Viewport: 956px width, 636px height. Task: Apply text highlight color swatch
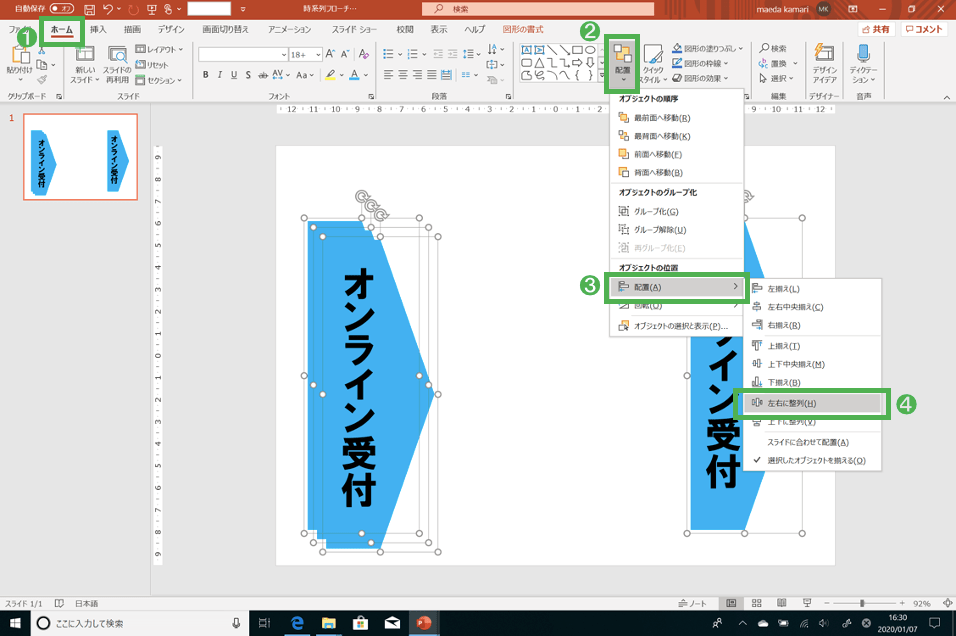click(330, 75)
